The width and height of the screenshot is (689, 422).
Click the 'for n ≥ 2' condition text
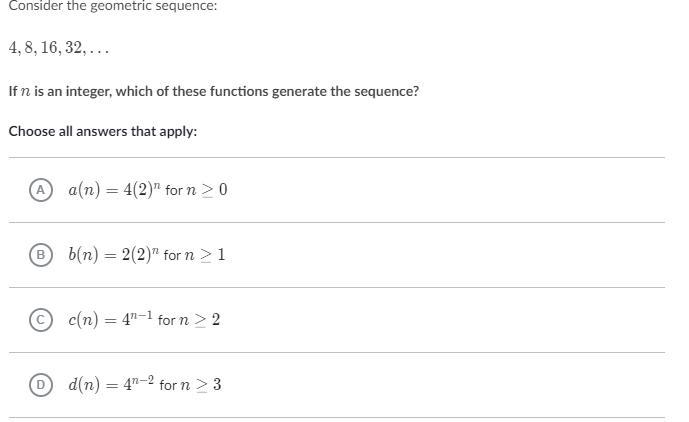pos(189,320)
